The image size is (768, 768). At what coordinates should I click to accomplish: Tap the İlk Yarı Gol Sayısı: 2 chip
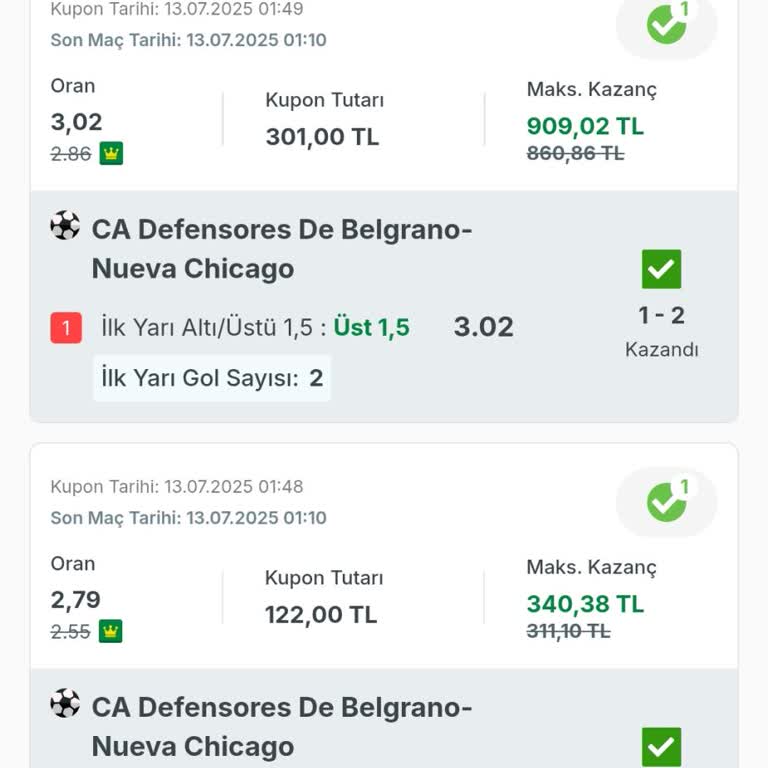(212, 378)
